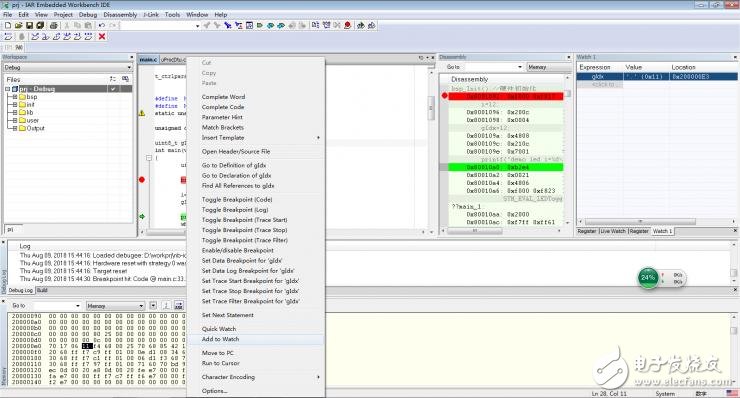The image size is (740, 398).
Task: Click the Debug without Downloading icon
Action: coord(371,25)
